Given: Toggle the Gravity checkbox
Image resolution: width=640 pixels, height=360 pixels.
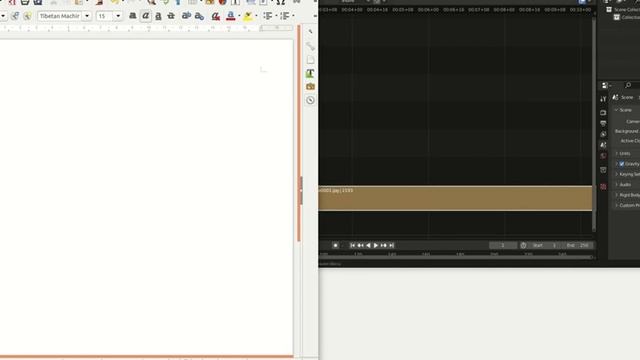Looking at the screenshot, I should point(622,164).
